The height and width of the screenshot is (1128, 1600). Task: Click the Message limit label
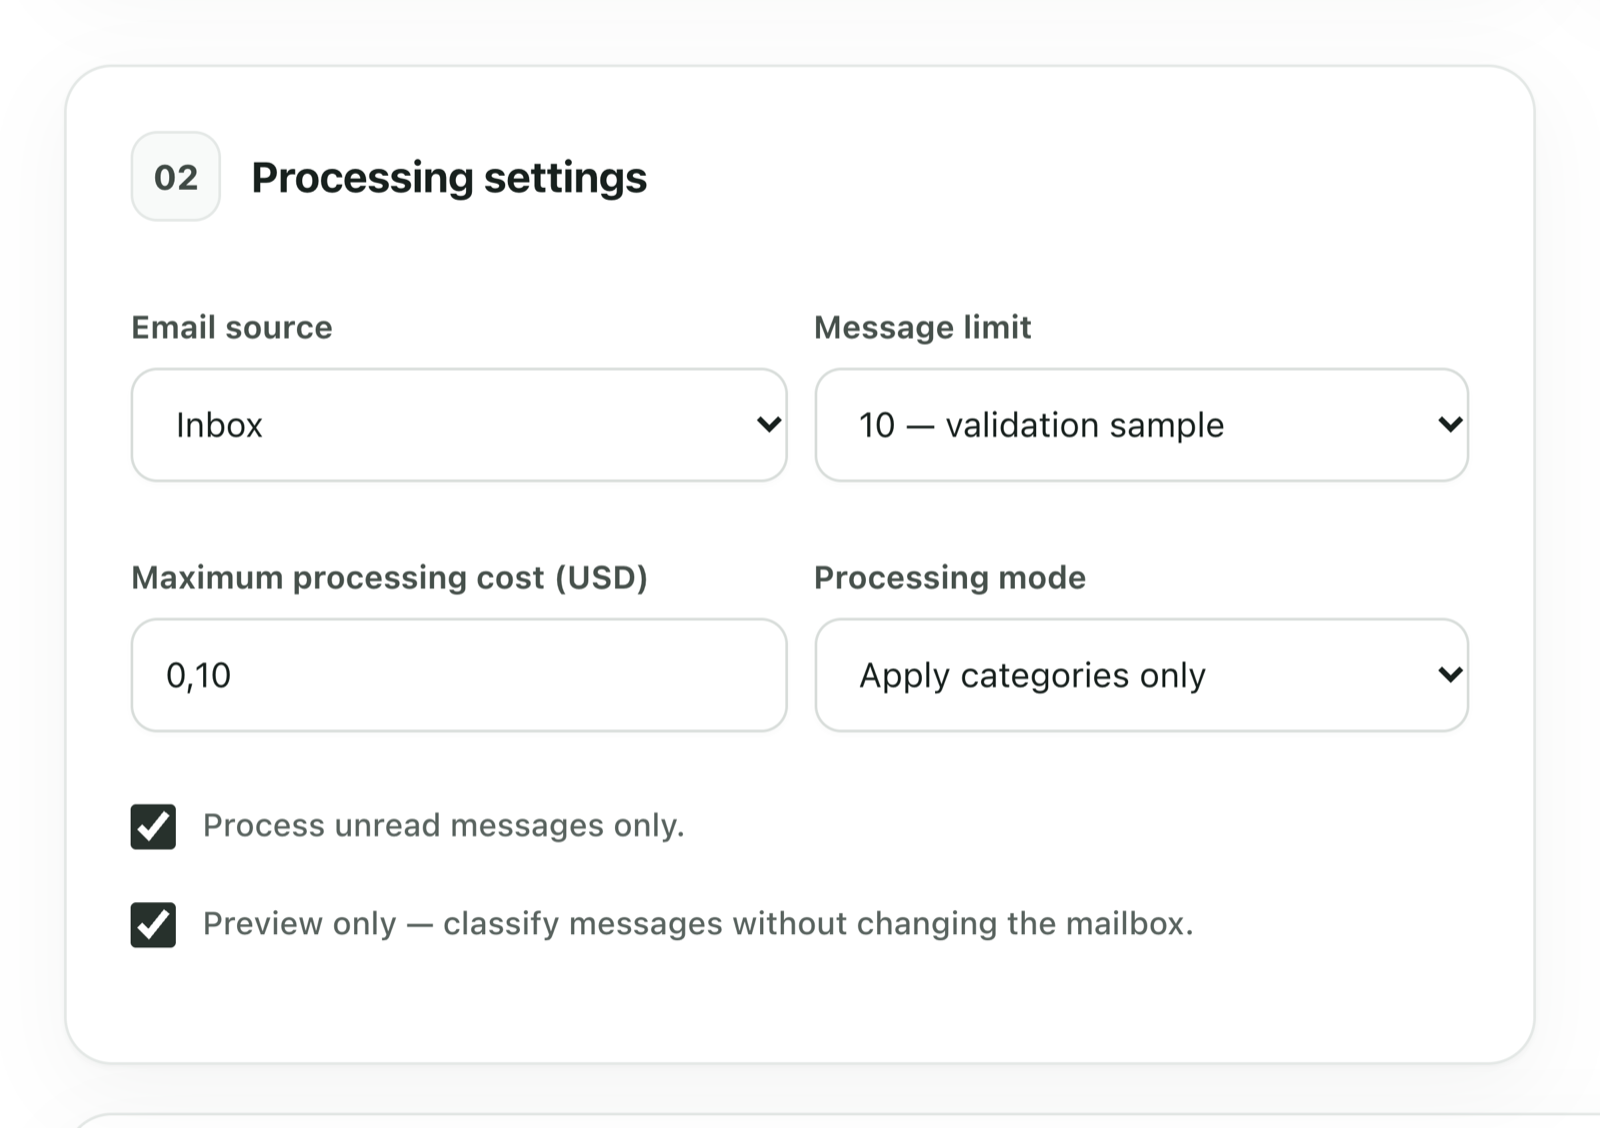point(922,327)
